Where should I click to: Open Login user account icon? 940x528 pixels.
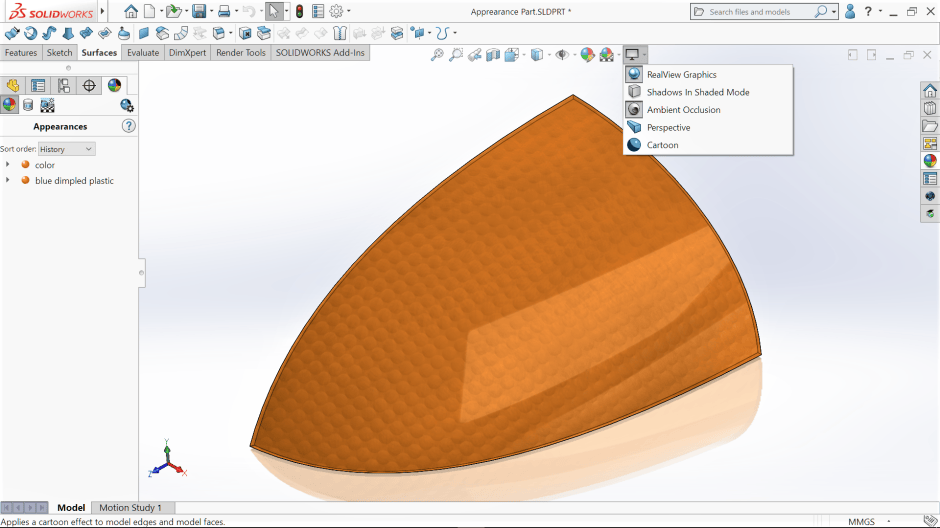pyautogui.click(x=849, y=11)
